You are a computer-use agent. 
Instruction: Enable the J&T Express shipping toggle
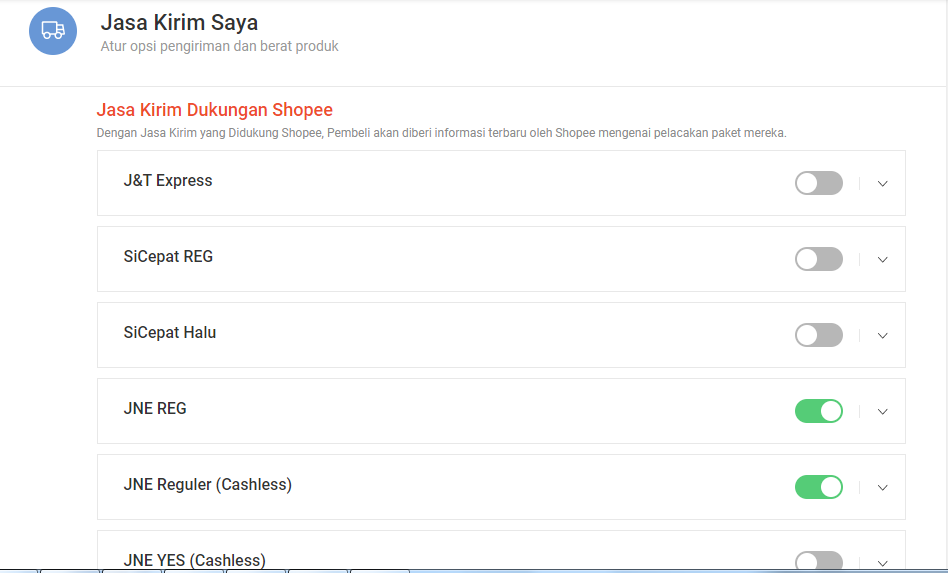[x=819, y=183]
